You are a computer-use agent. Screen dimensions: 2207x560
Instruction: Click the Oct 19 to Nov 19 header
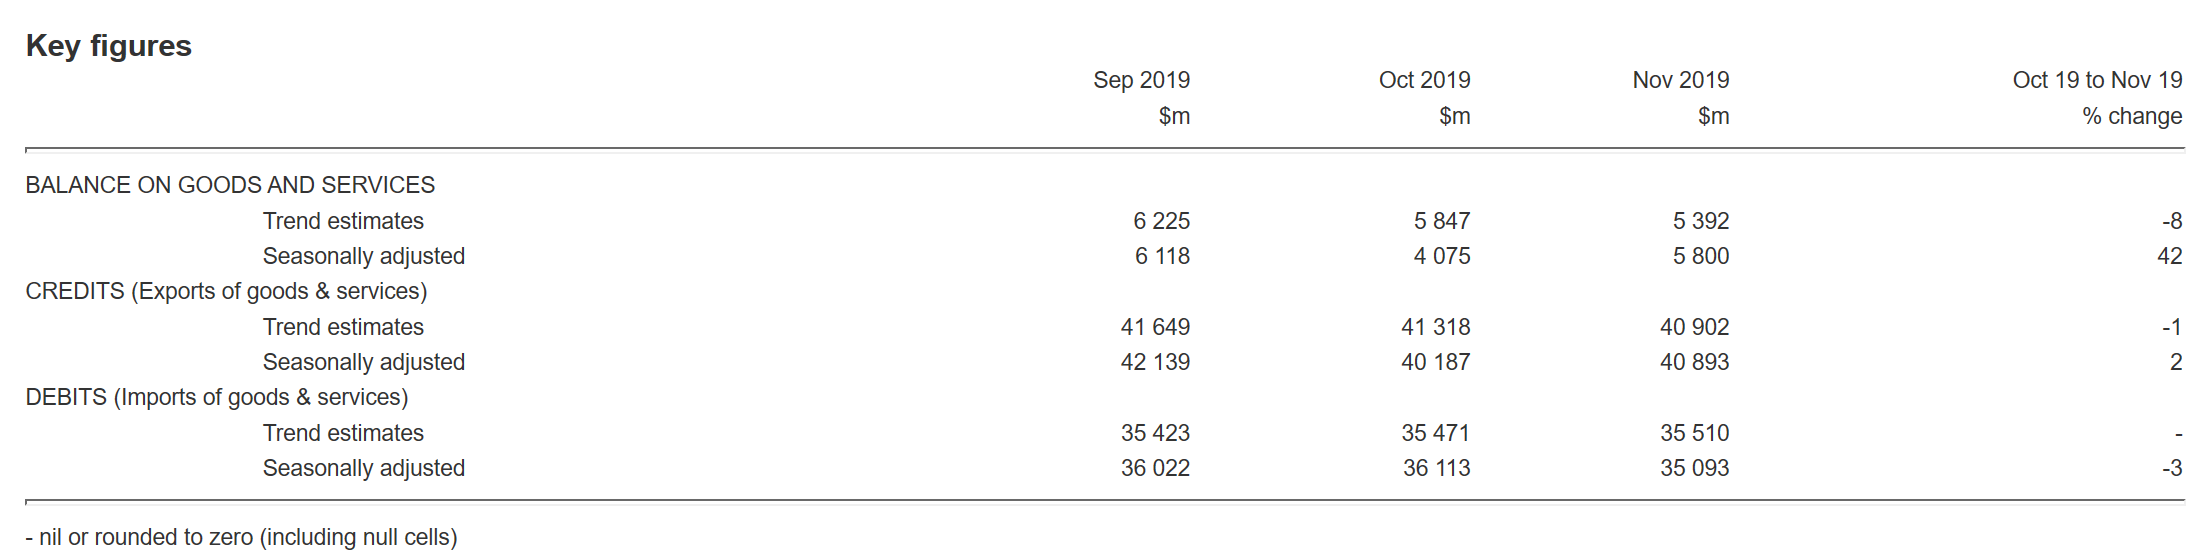point(2097,80)
